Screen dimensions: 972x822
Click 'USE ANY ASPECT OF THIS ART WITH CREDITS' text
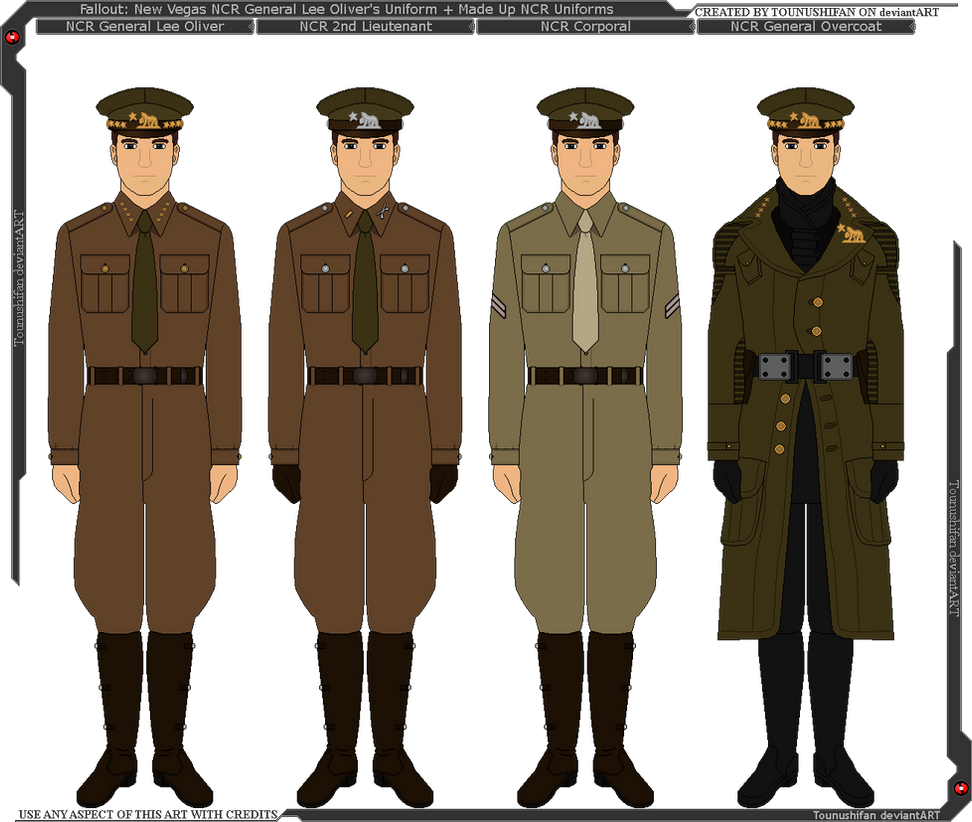click(x=148, y=814)
